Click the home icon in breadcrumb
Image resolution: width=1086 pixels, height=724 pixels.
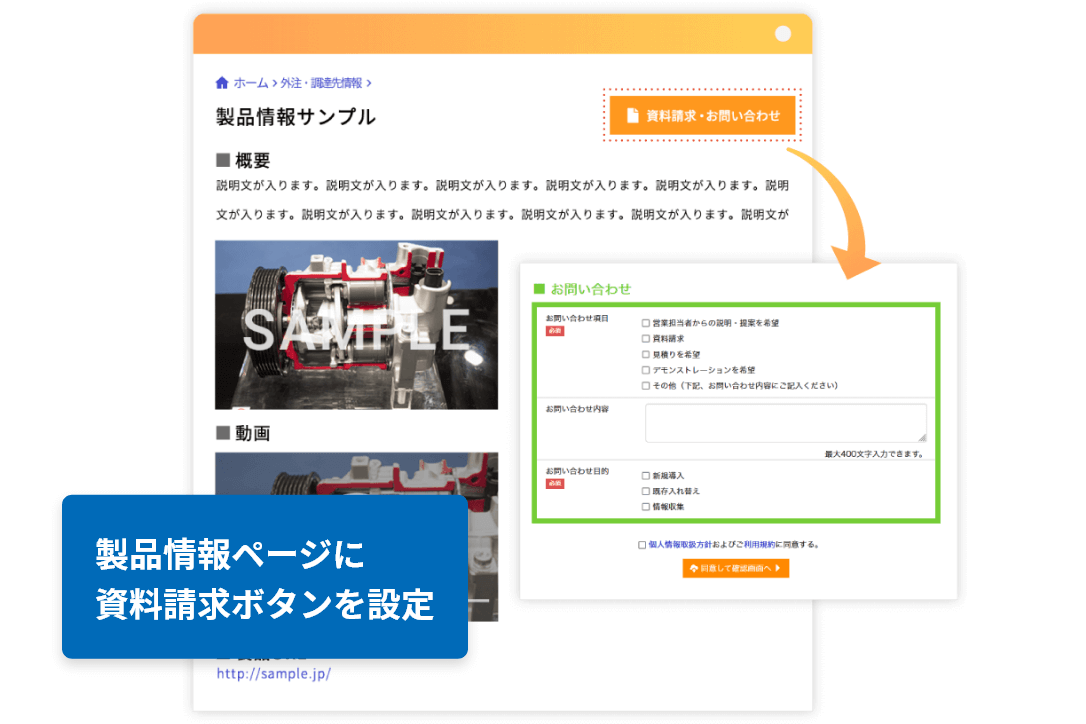pos(222,83)
